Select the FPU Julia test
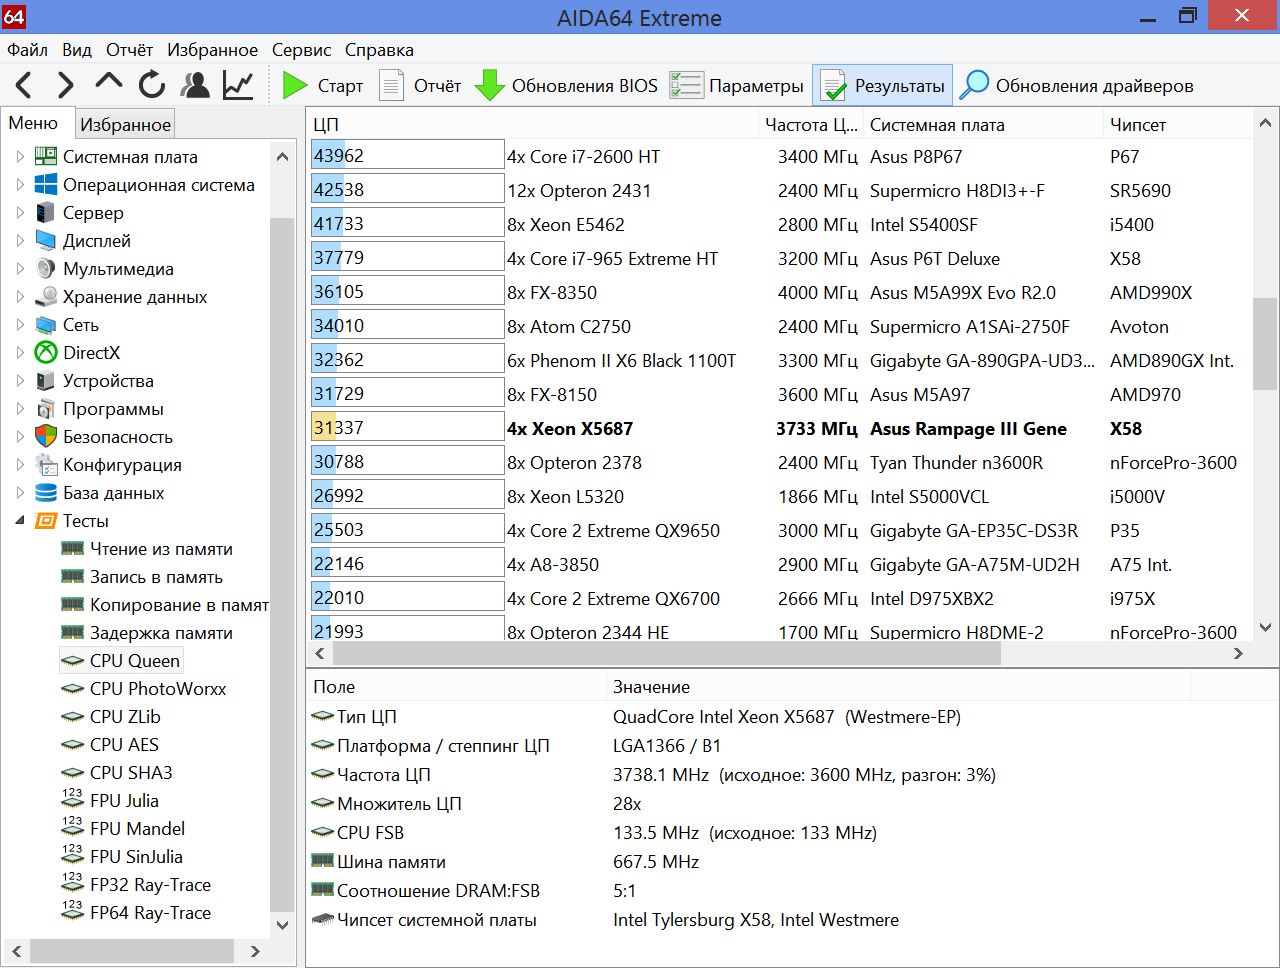Viewport: 1280px width, 968px height. (x=124, y=801)
